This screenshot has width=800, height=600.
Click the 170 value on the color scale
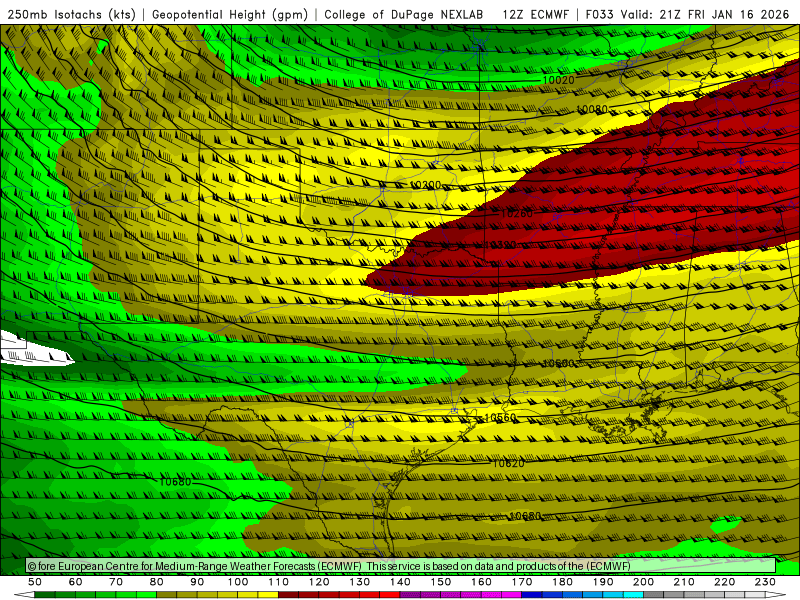(x=521, y=582)
